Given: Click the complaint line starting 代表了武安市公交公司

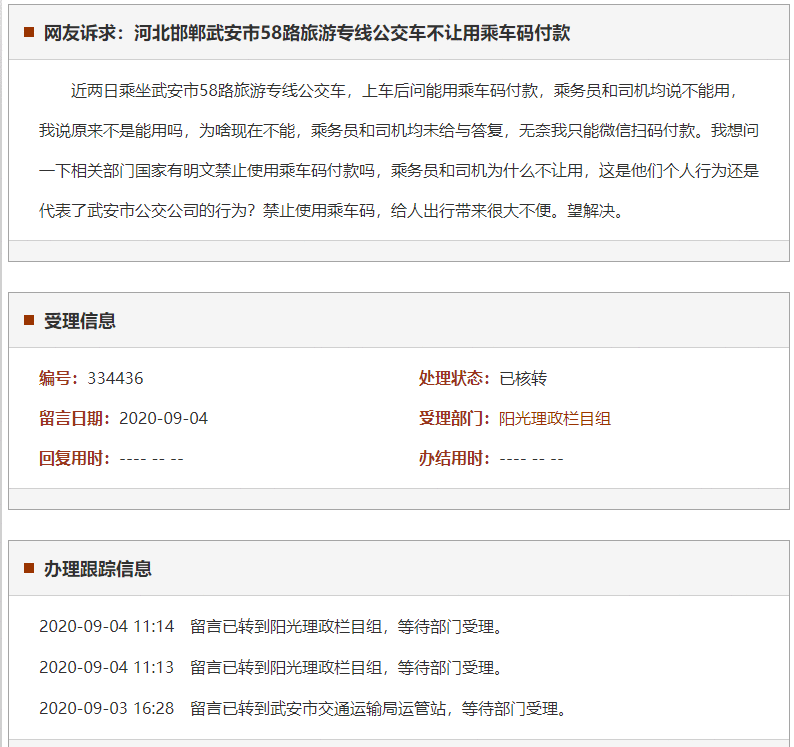Looking at the screenshot, I should [332, 211].
